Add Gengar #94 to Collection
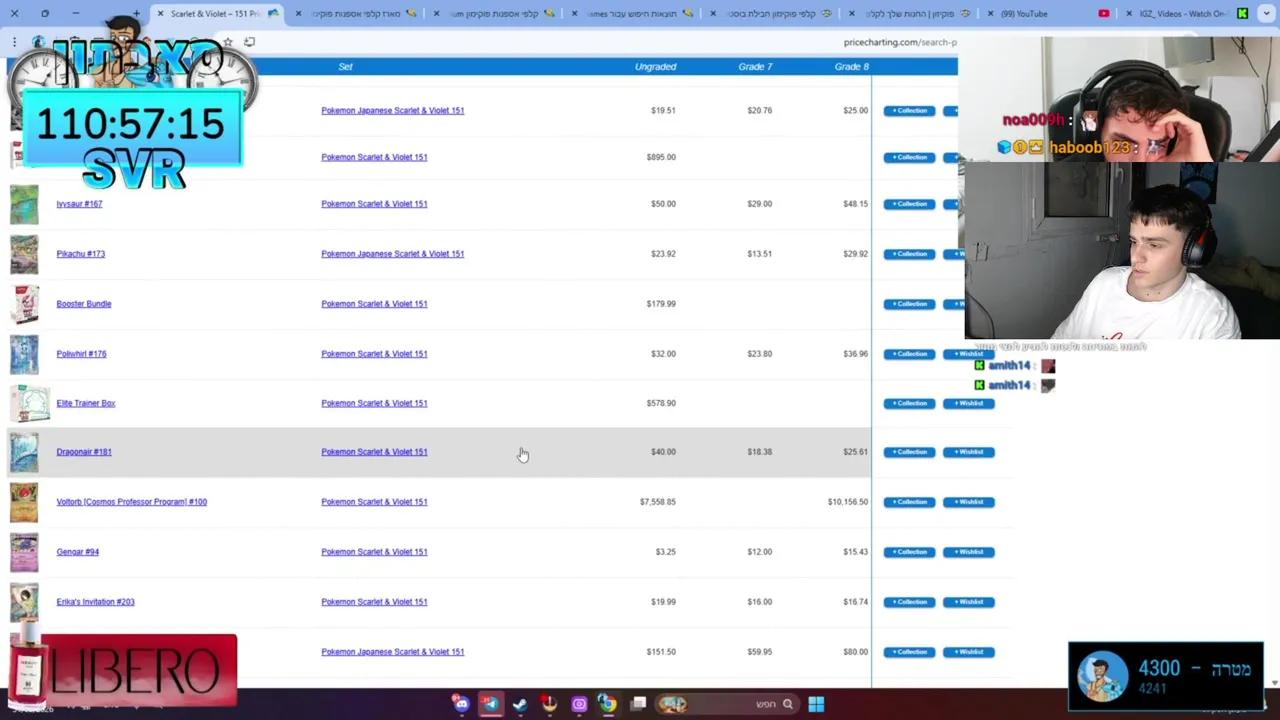The image size is (1280, 720). (x=909, y=552)
